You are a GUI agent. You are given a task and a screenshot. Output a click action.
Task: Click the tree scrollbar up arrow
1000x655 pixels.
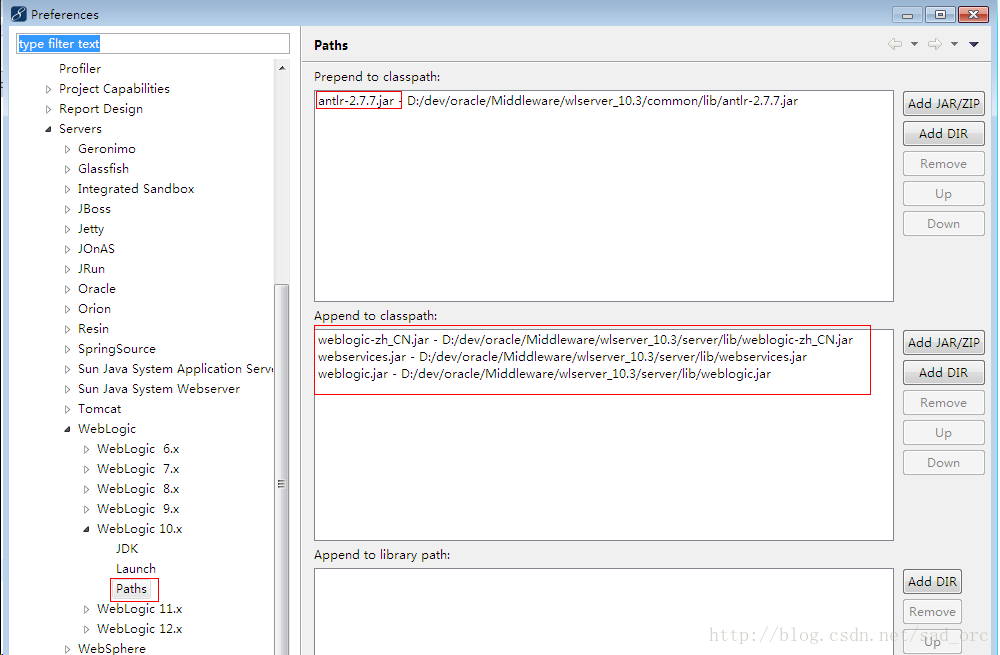click(x=282, y=68)
